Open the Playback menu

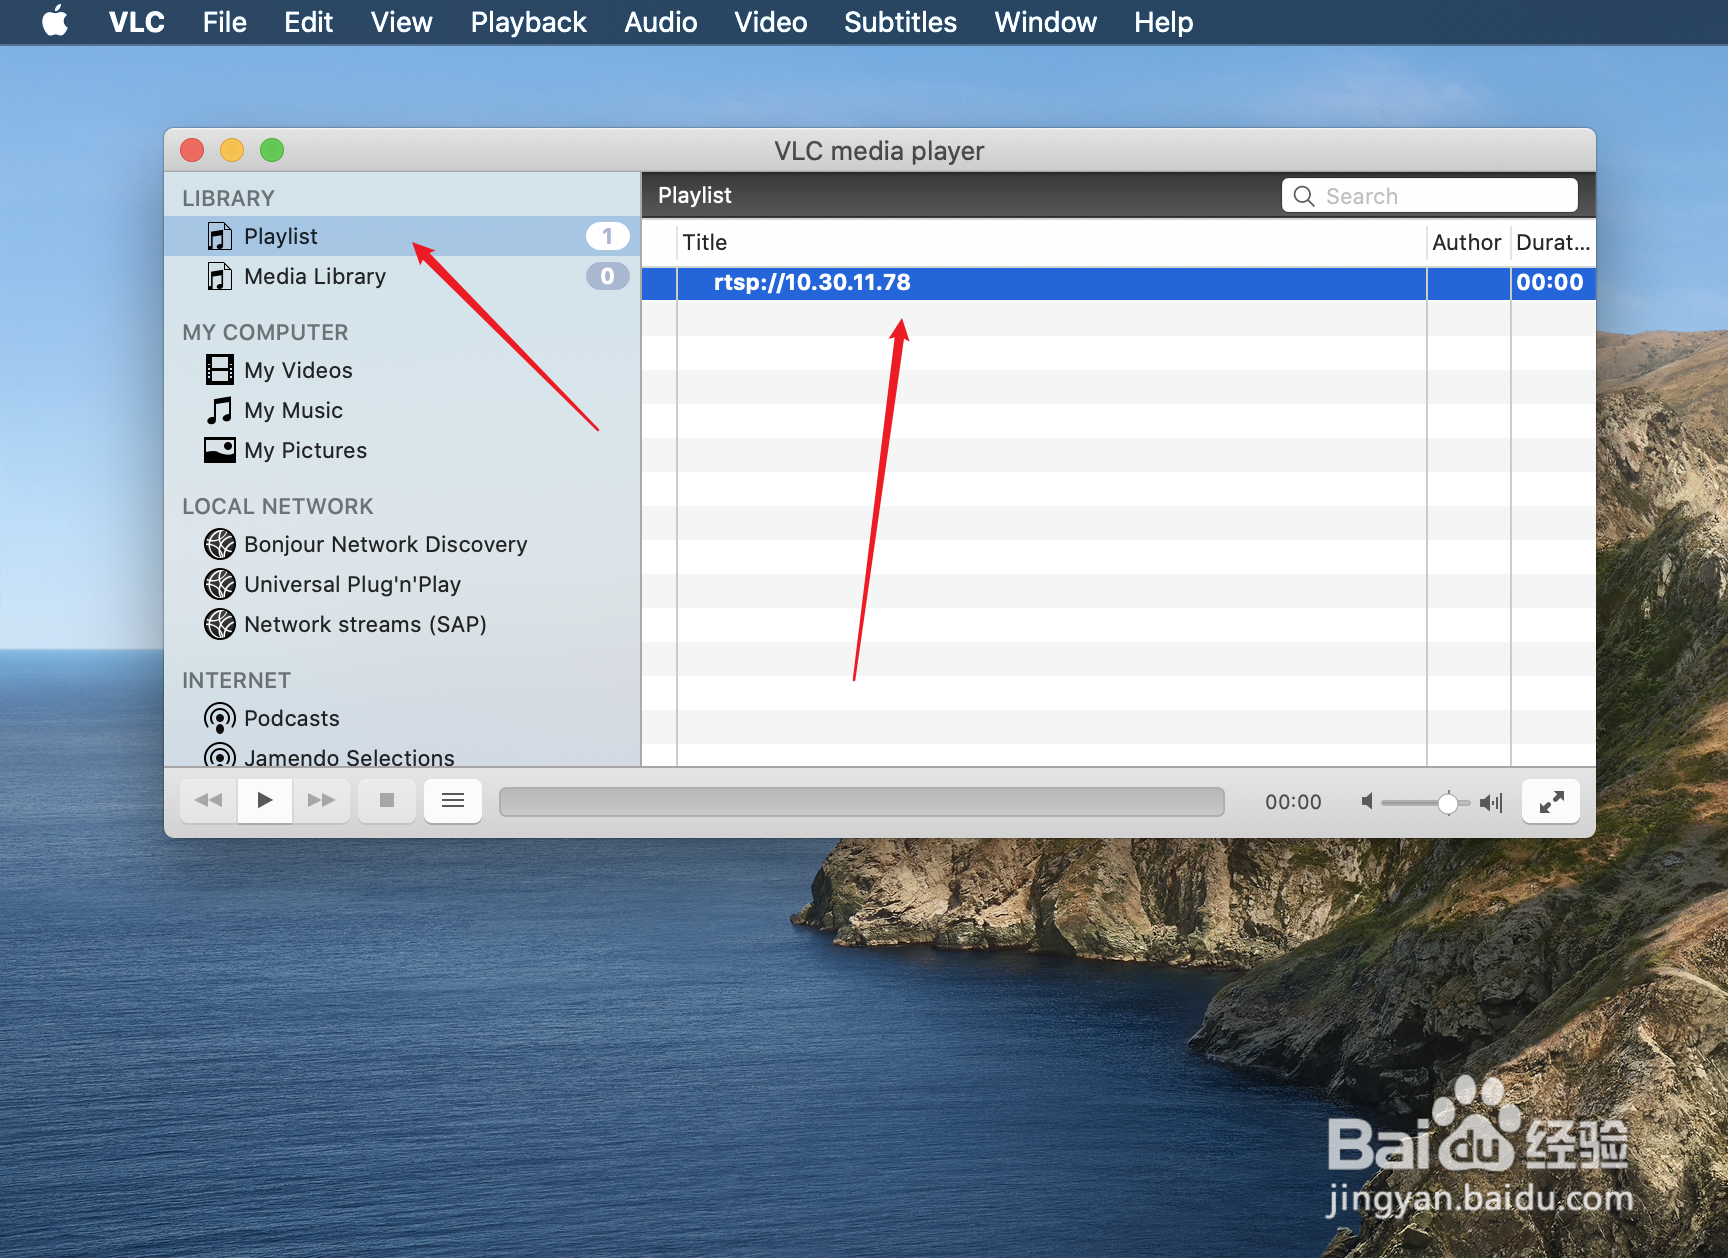point(528,22)
